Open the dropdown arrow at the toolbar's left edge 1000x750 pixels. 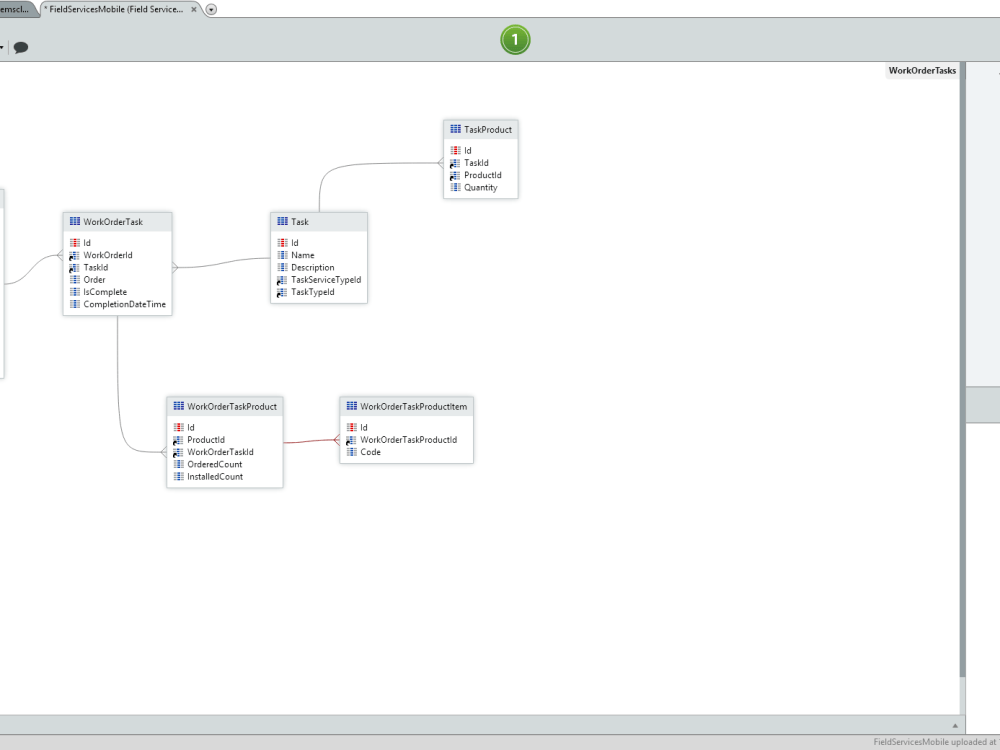[3, 46]
